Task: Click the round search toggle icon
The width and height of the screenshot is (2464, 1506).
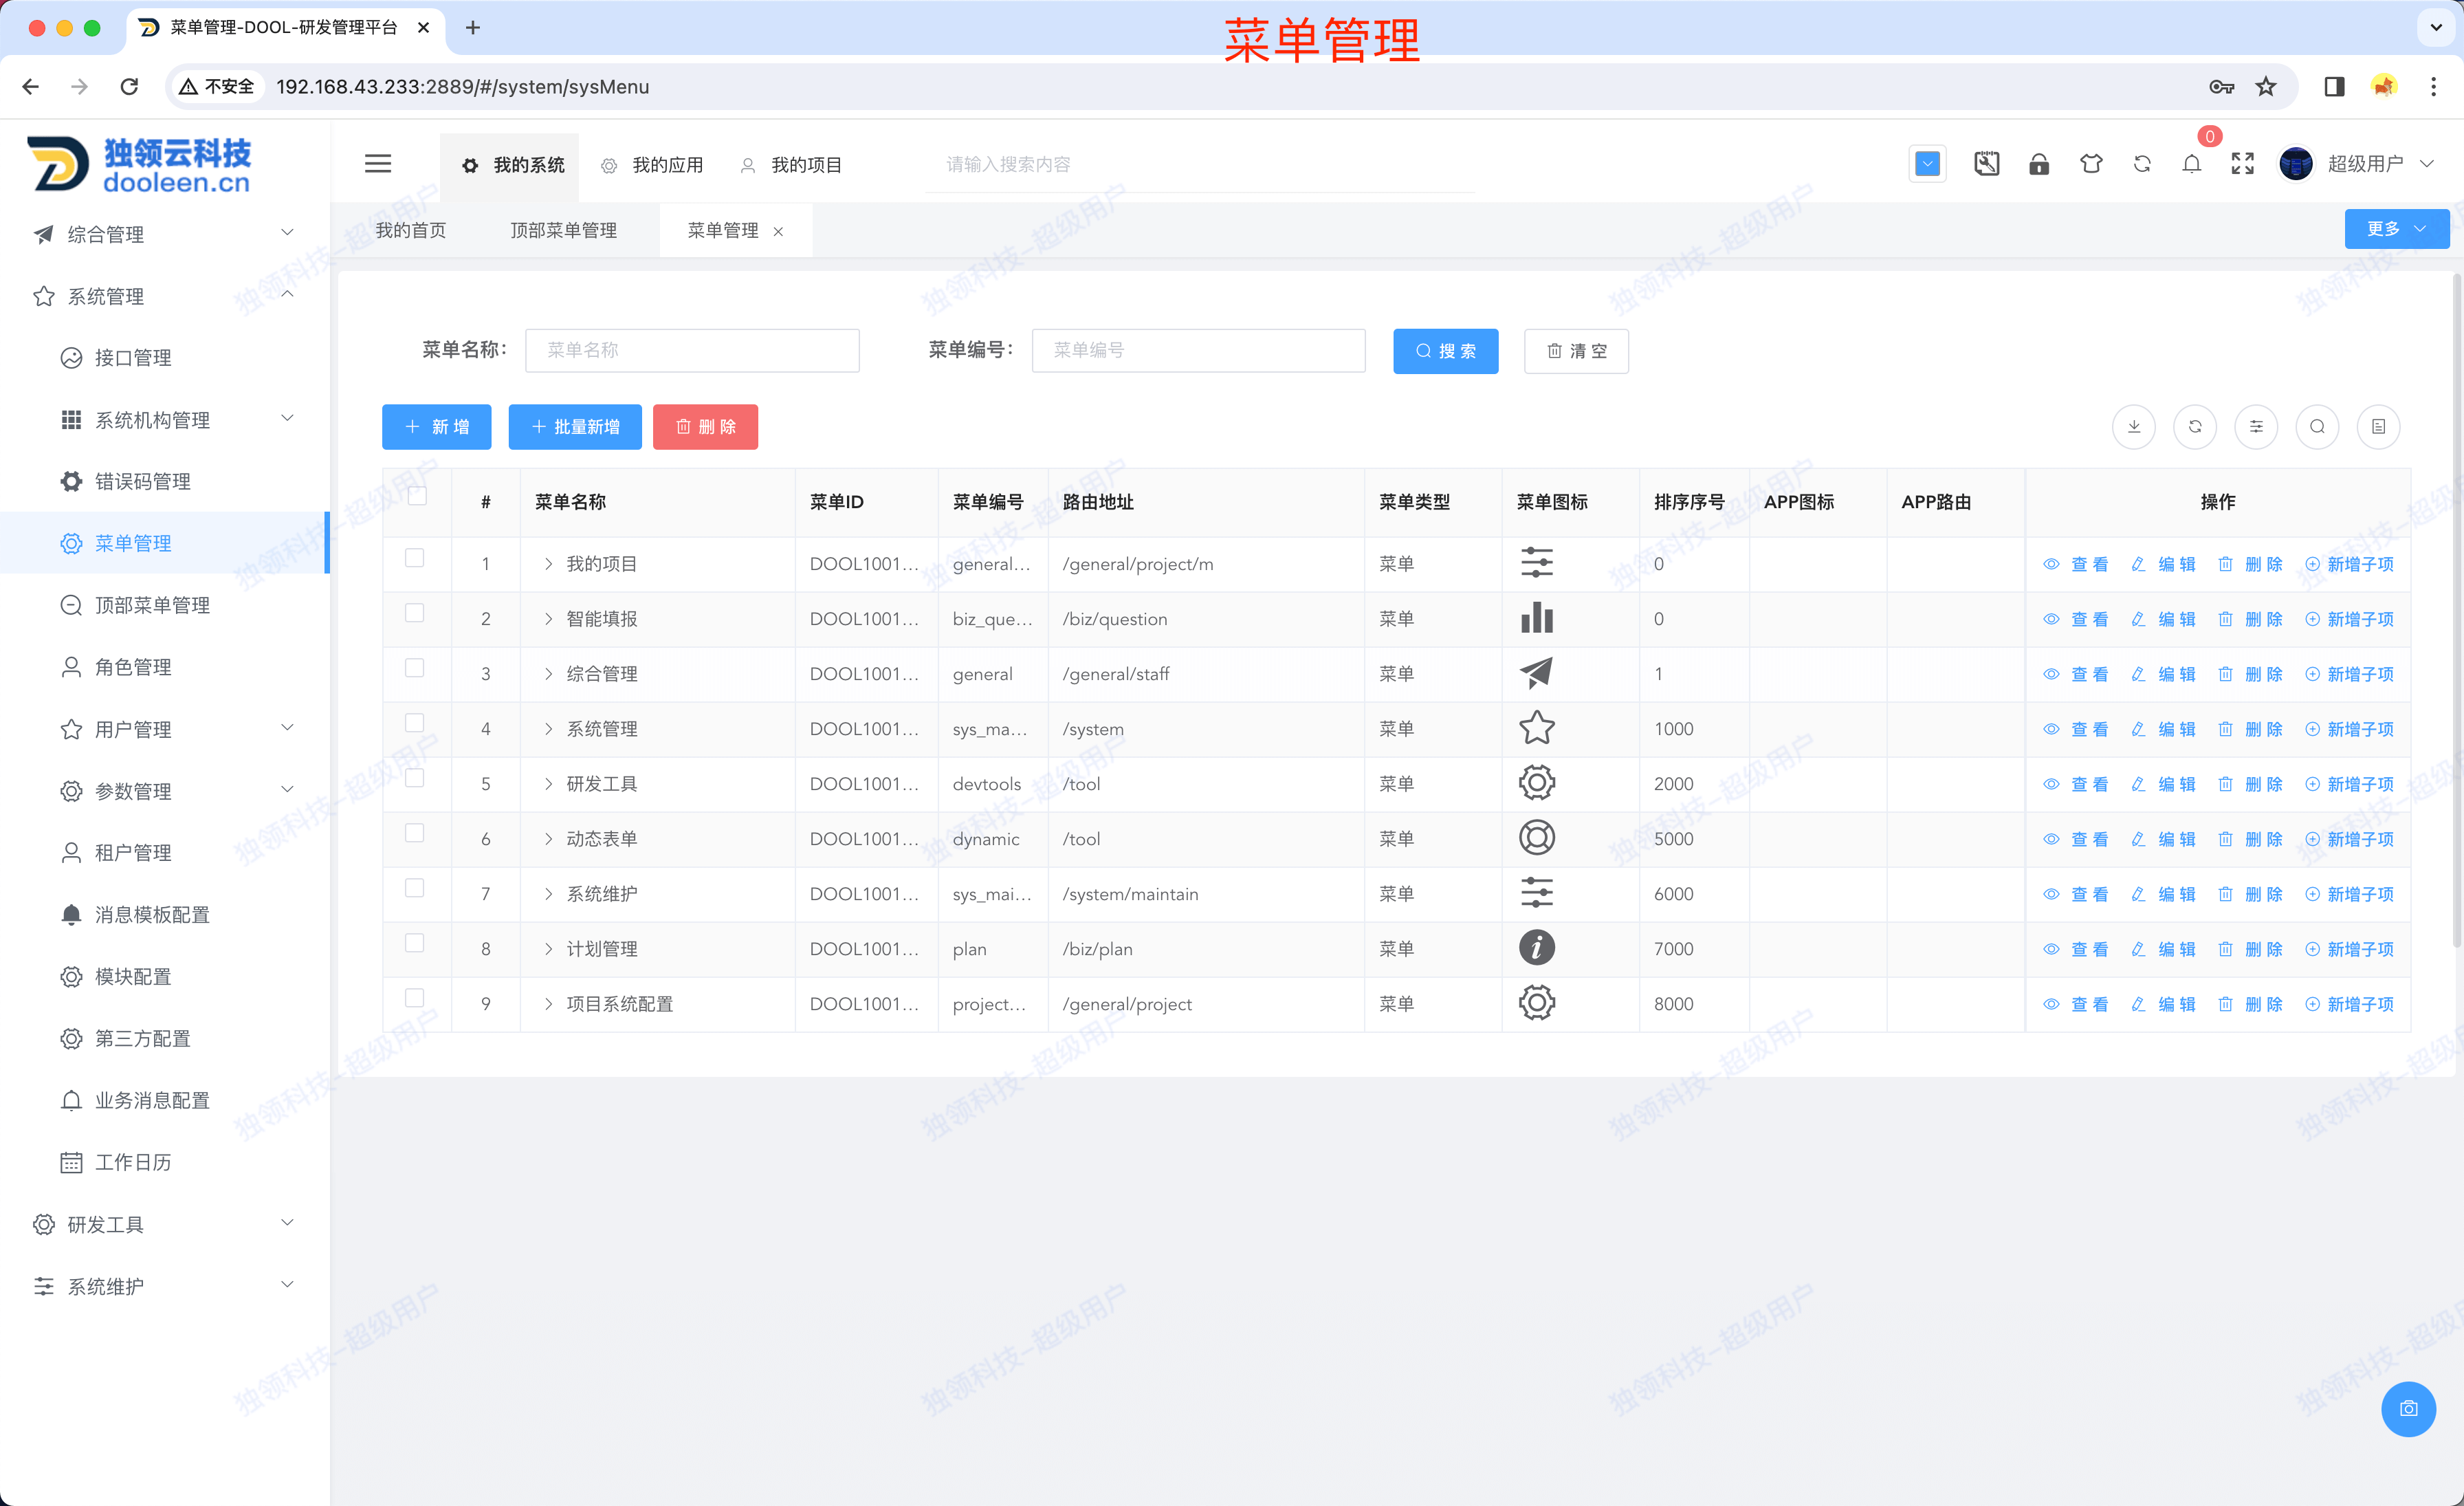Action: tap(2317, 427)
